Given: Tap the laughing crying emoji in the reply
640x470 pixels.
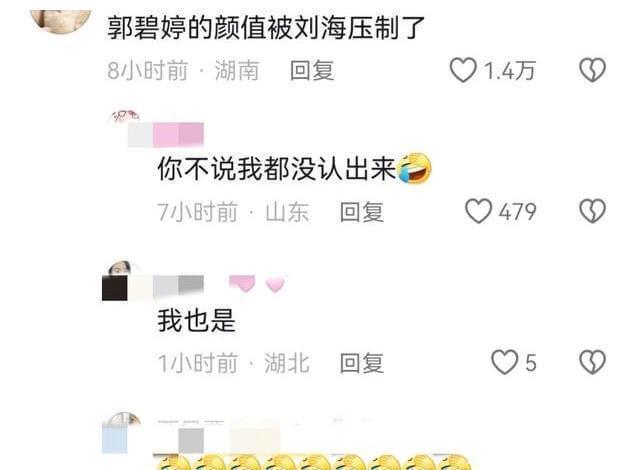Looking at the screenshot, I should 414,168.
